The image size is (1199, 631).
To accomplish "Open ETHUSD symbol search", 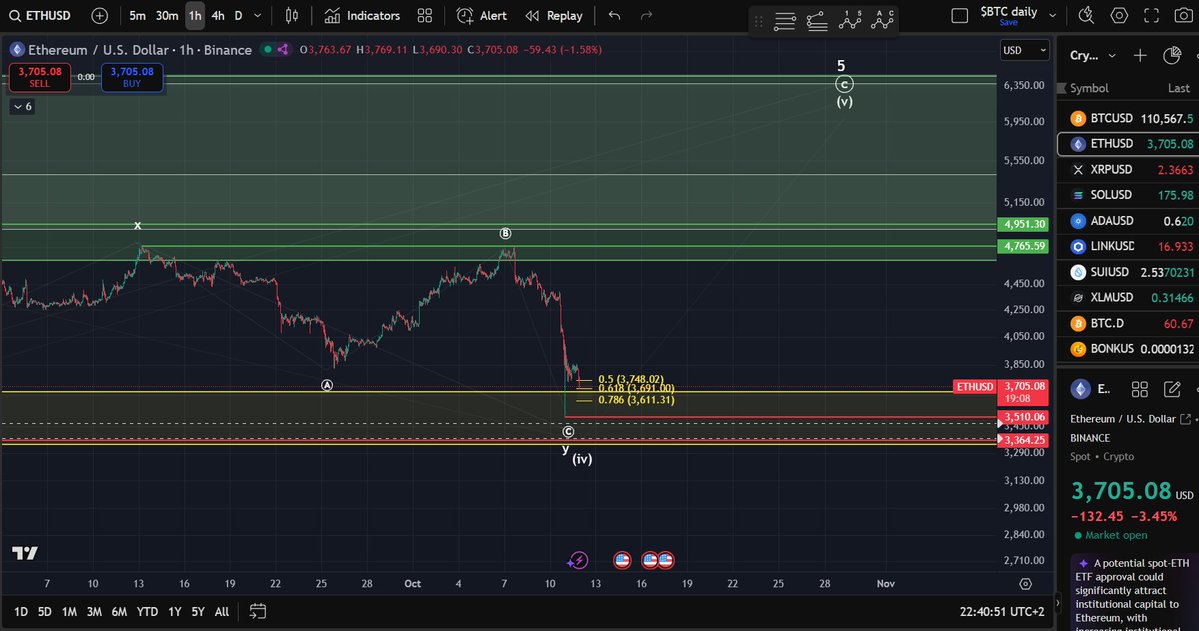I will tap(40, 15).
